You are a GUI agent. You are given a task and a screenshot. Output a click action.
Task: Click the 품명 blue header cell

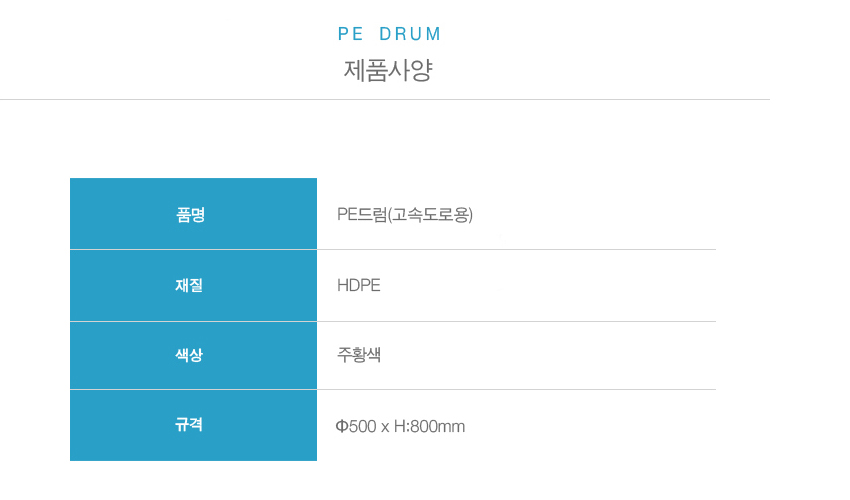194,214
